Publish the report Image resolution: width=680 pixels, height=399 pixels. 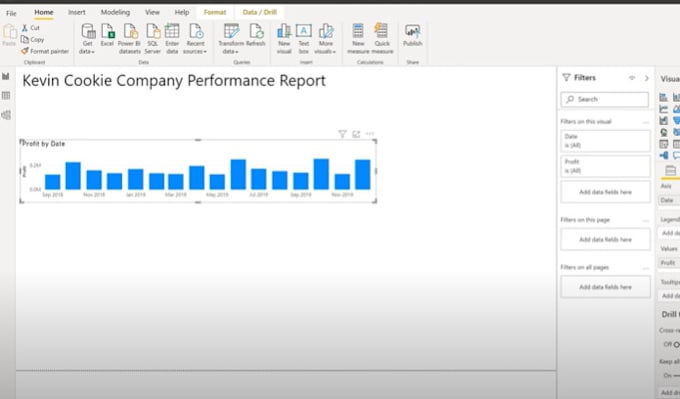(412, 35)
